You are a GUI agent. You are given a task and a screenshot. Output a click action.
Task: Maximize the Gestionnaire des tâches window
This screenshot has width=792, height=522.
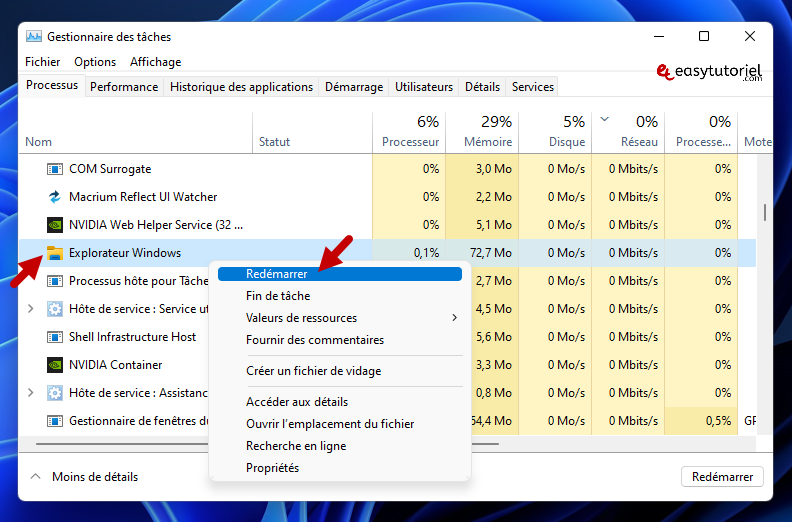click(704, 36)
